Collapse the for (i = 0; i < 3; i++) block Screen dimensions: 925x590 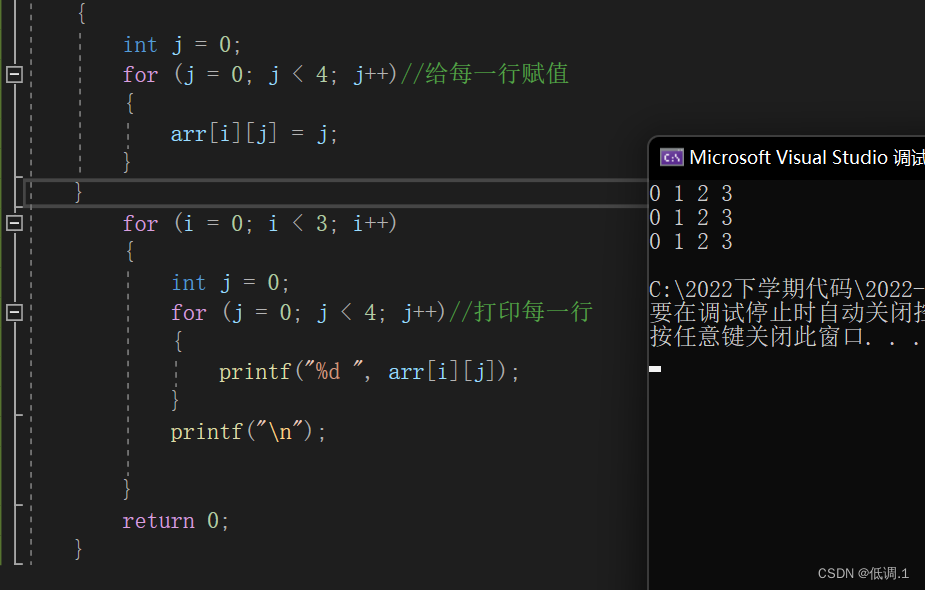pyautogui.click(x=14, y=223)
